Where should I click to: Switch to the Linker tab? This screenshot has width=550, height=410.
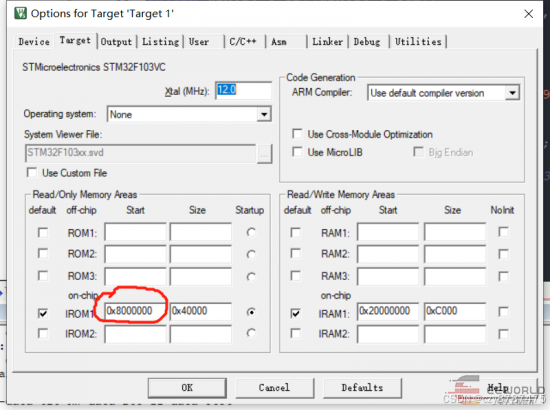pos(327,42)
